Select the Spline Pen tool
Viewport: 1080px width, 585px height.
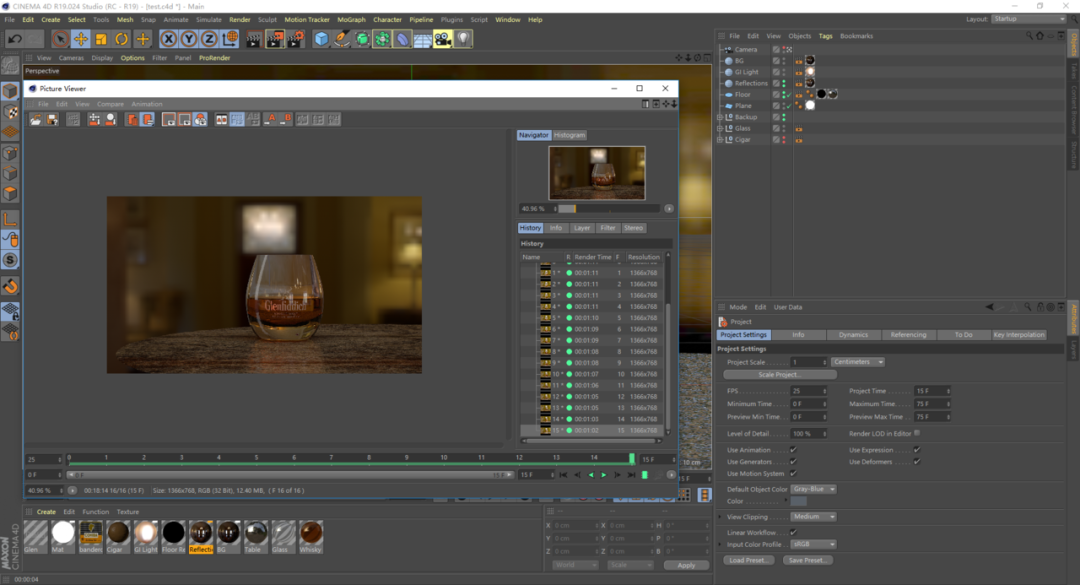tap(342, 39)
